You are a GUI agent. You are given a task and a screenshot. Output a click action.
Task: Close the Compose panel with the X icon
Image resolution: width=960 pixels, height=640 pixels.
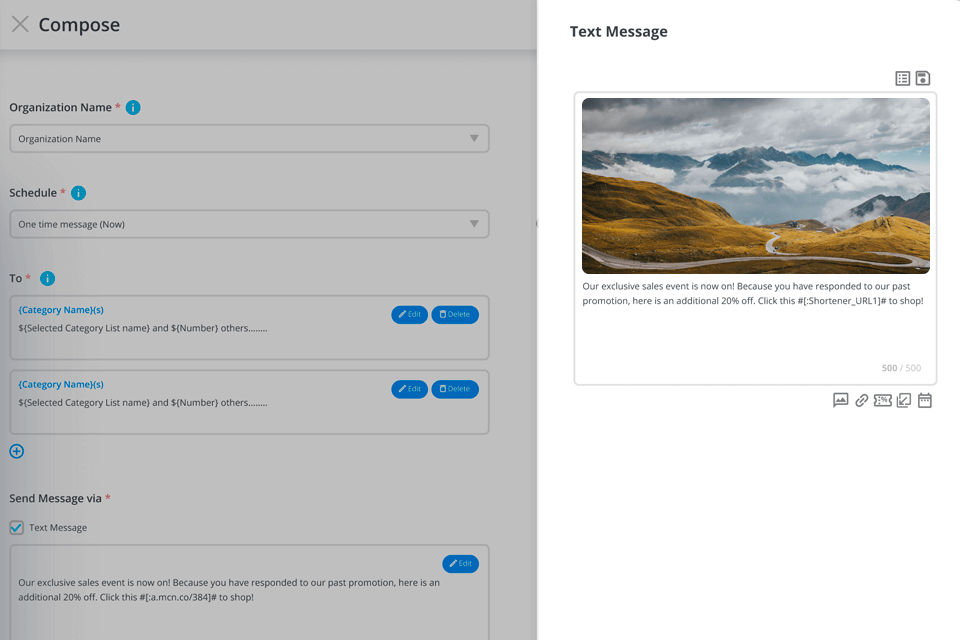coord(20,24)
